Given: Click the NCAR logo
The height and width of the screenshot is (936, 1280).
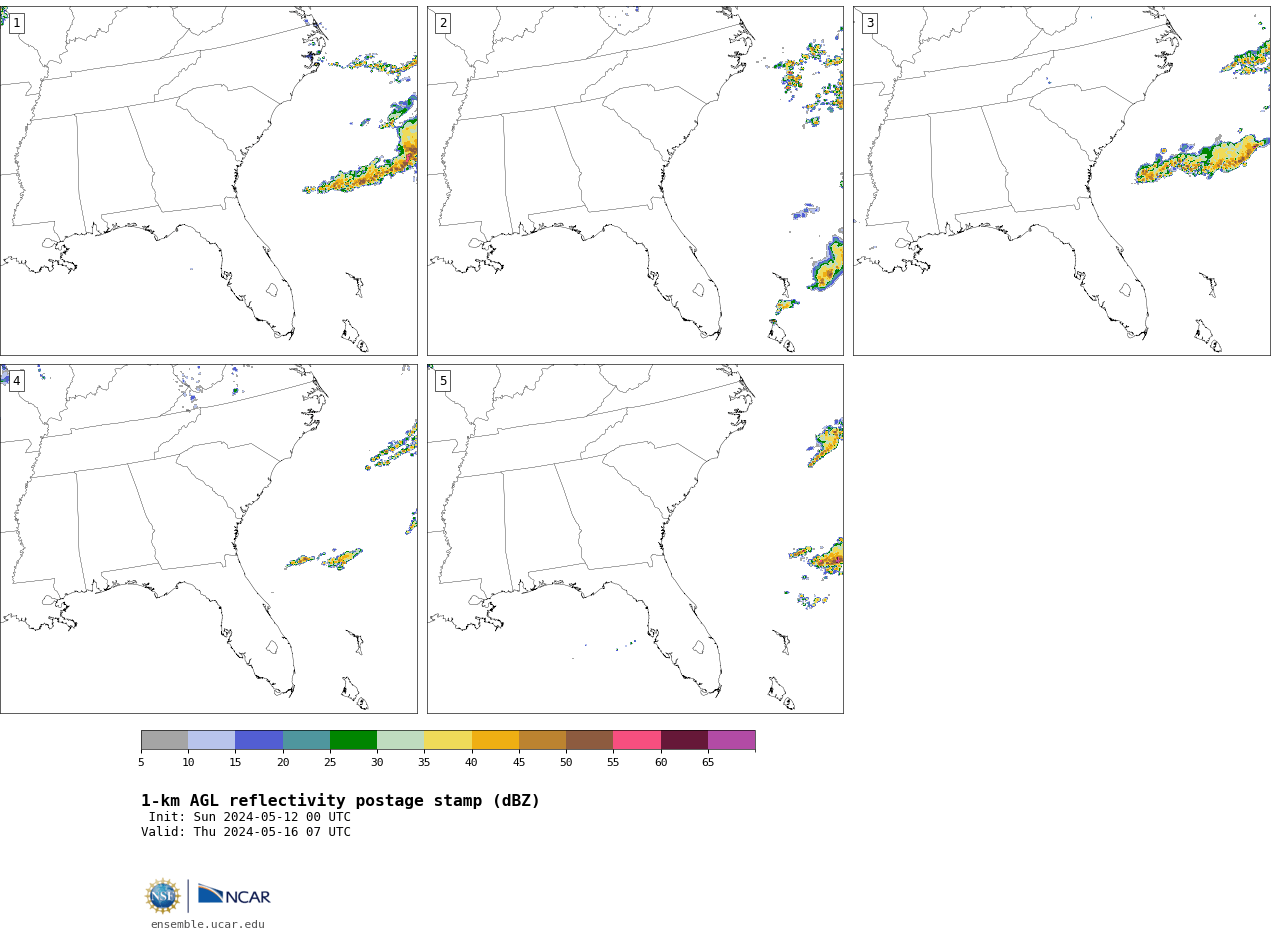Looking at the screenshot, I should click(234, 895).
